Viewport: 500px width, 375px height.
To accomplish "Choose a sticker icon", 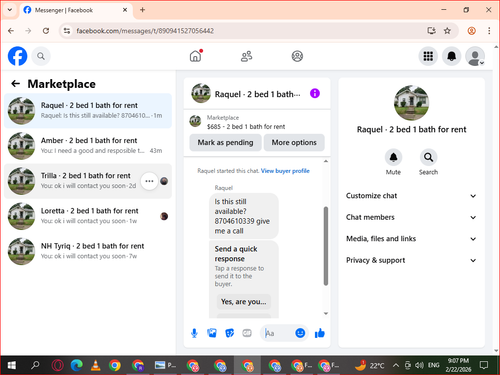I will coord(230,333).
